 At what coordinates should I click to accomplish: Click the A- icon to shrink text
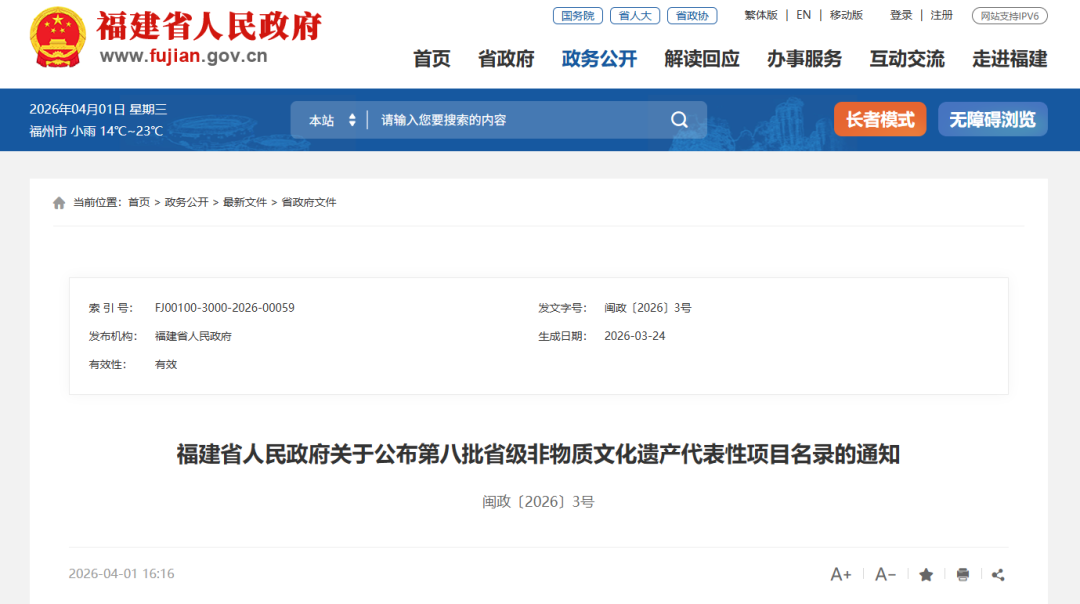pos(884,575)
